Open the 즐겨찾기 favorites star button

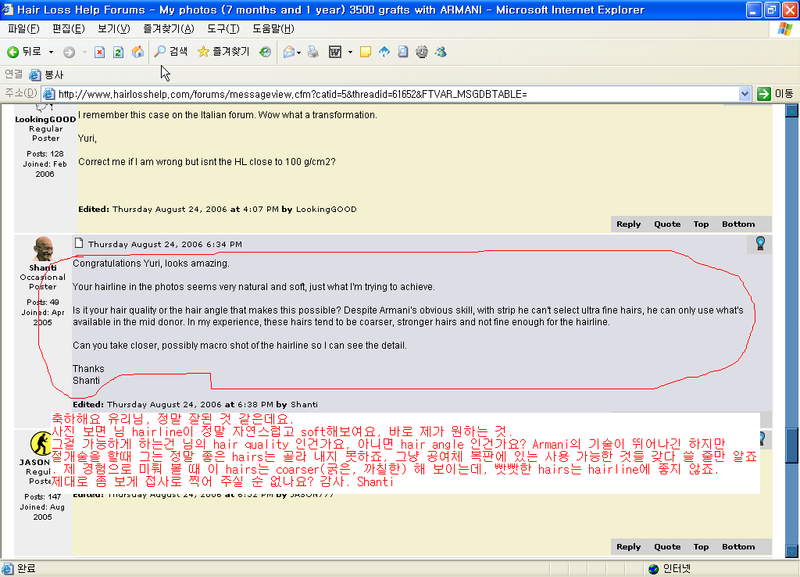tap(224, 52)
